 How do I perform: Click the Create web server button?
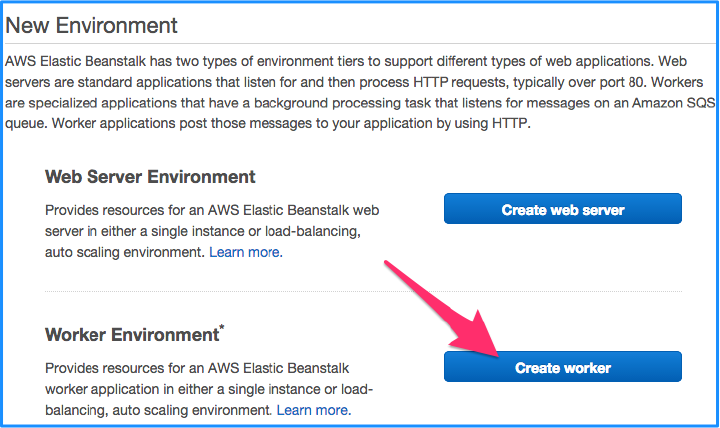[562, 208]
